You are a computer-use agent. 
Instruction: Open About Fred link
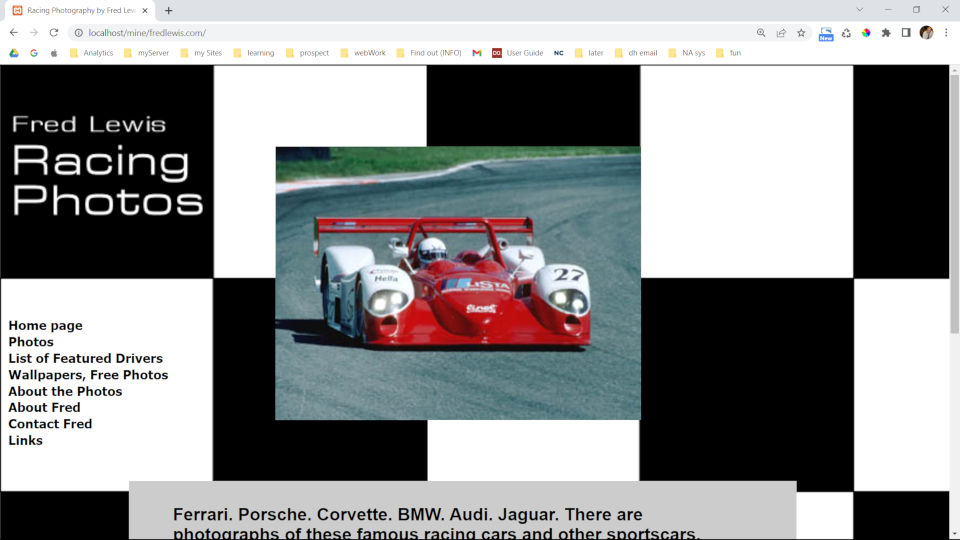pyautogui.click(x=44, y=408)
